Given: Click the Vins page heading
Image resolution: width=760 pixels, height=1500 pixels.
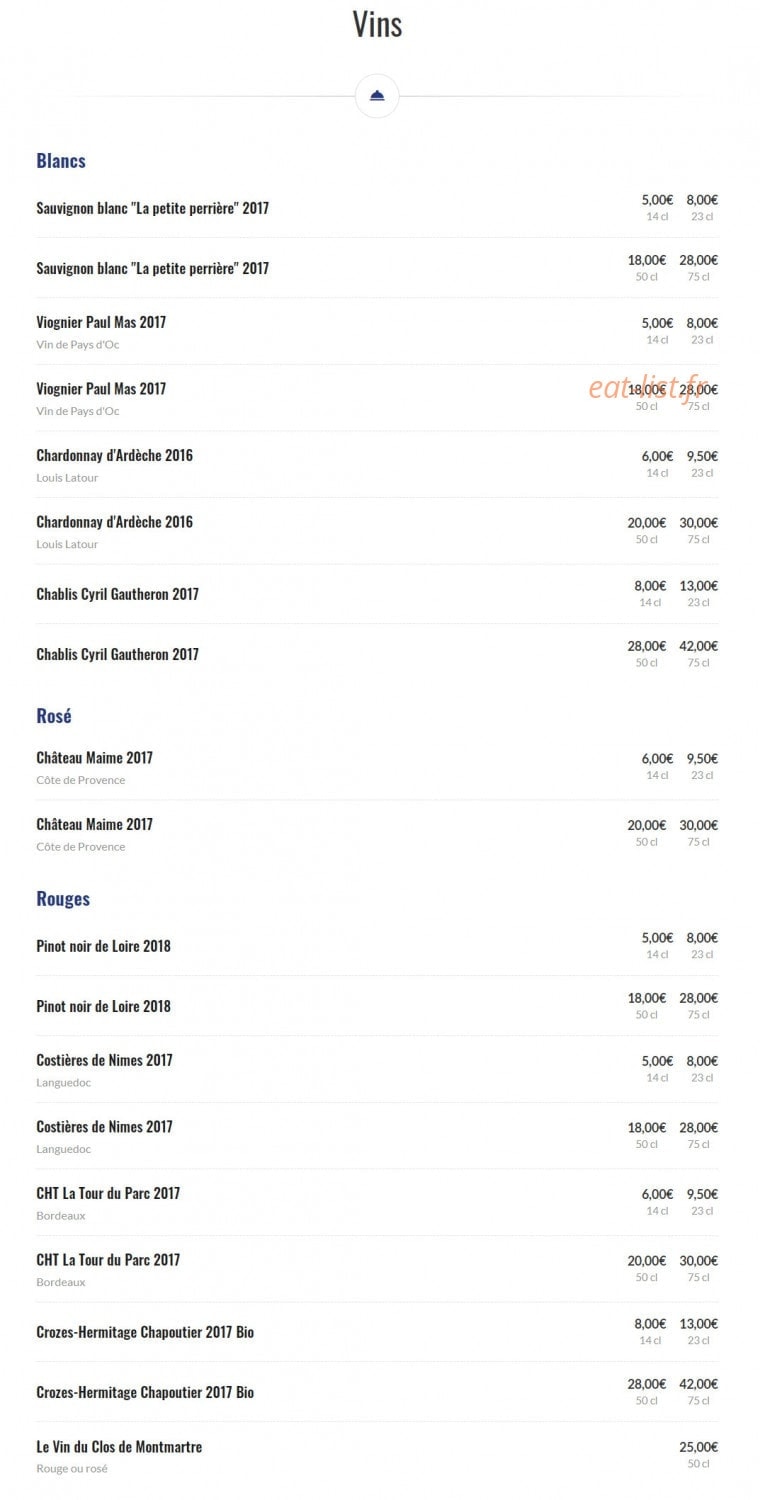Looking at the screenshot, I should point(377,23).
